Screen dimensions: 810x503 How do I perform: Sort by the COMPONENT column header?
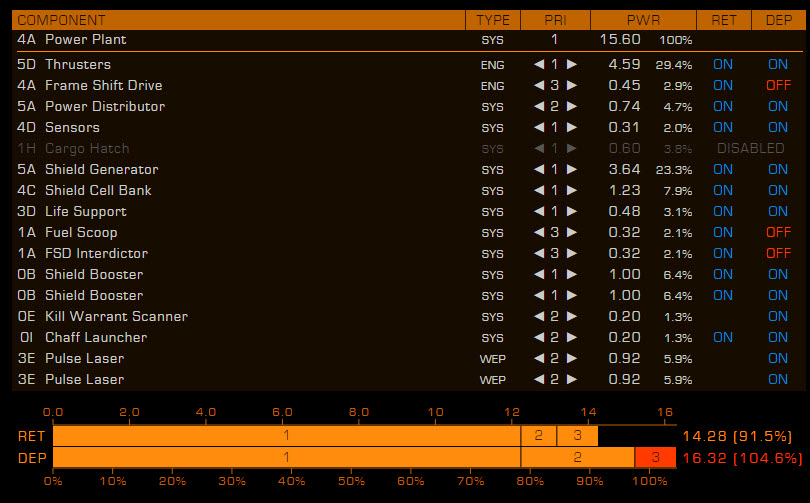[239, 20]
